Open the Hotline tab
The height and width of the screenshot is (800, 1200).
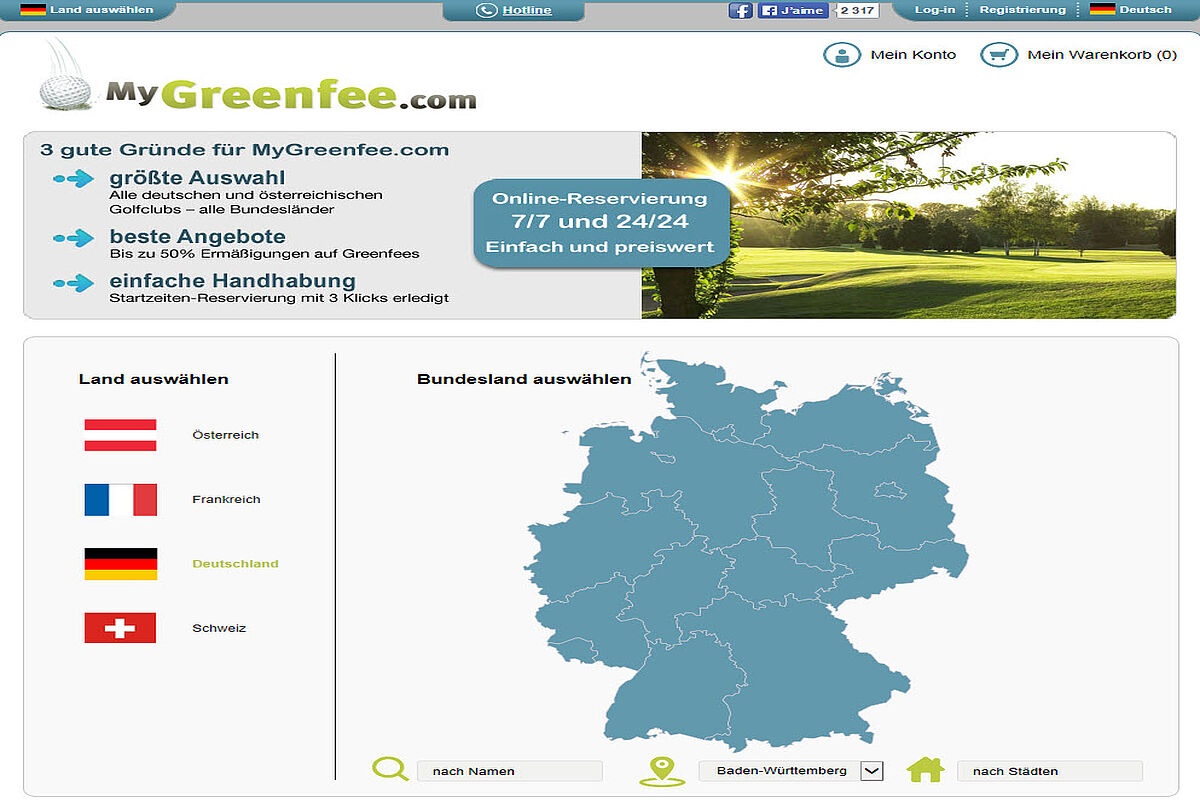pos(514,10)
